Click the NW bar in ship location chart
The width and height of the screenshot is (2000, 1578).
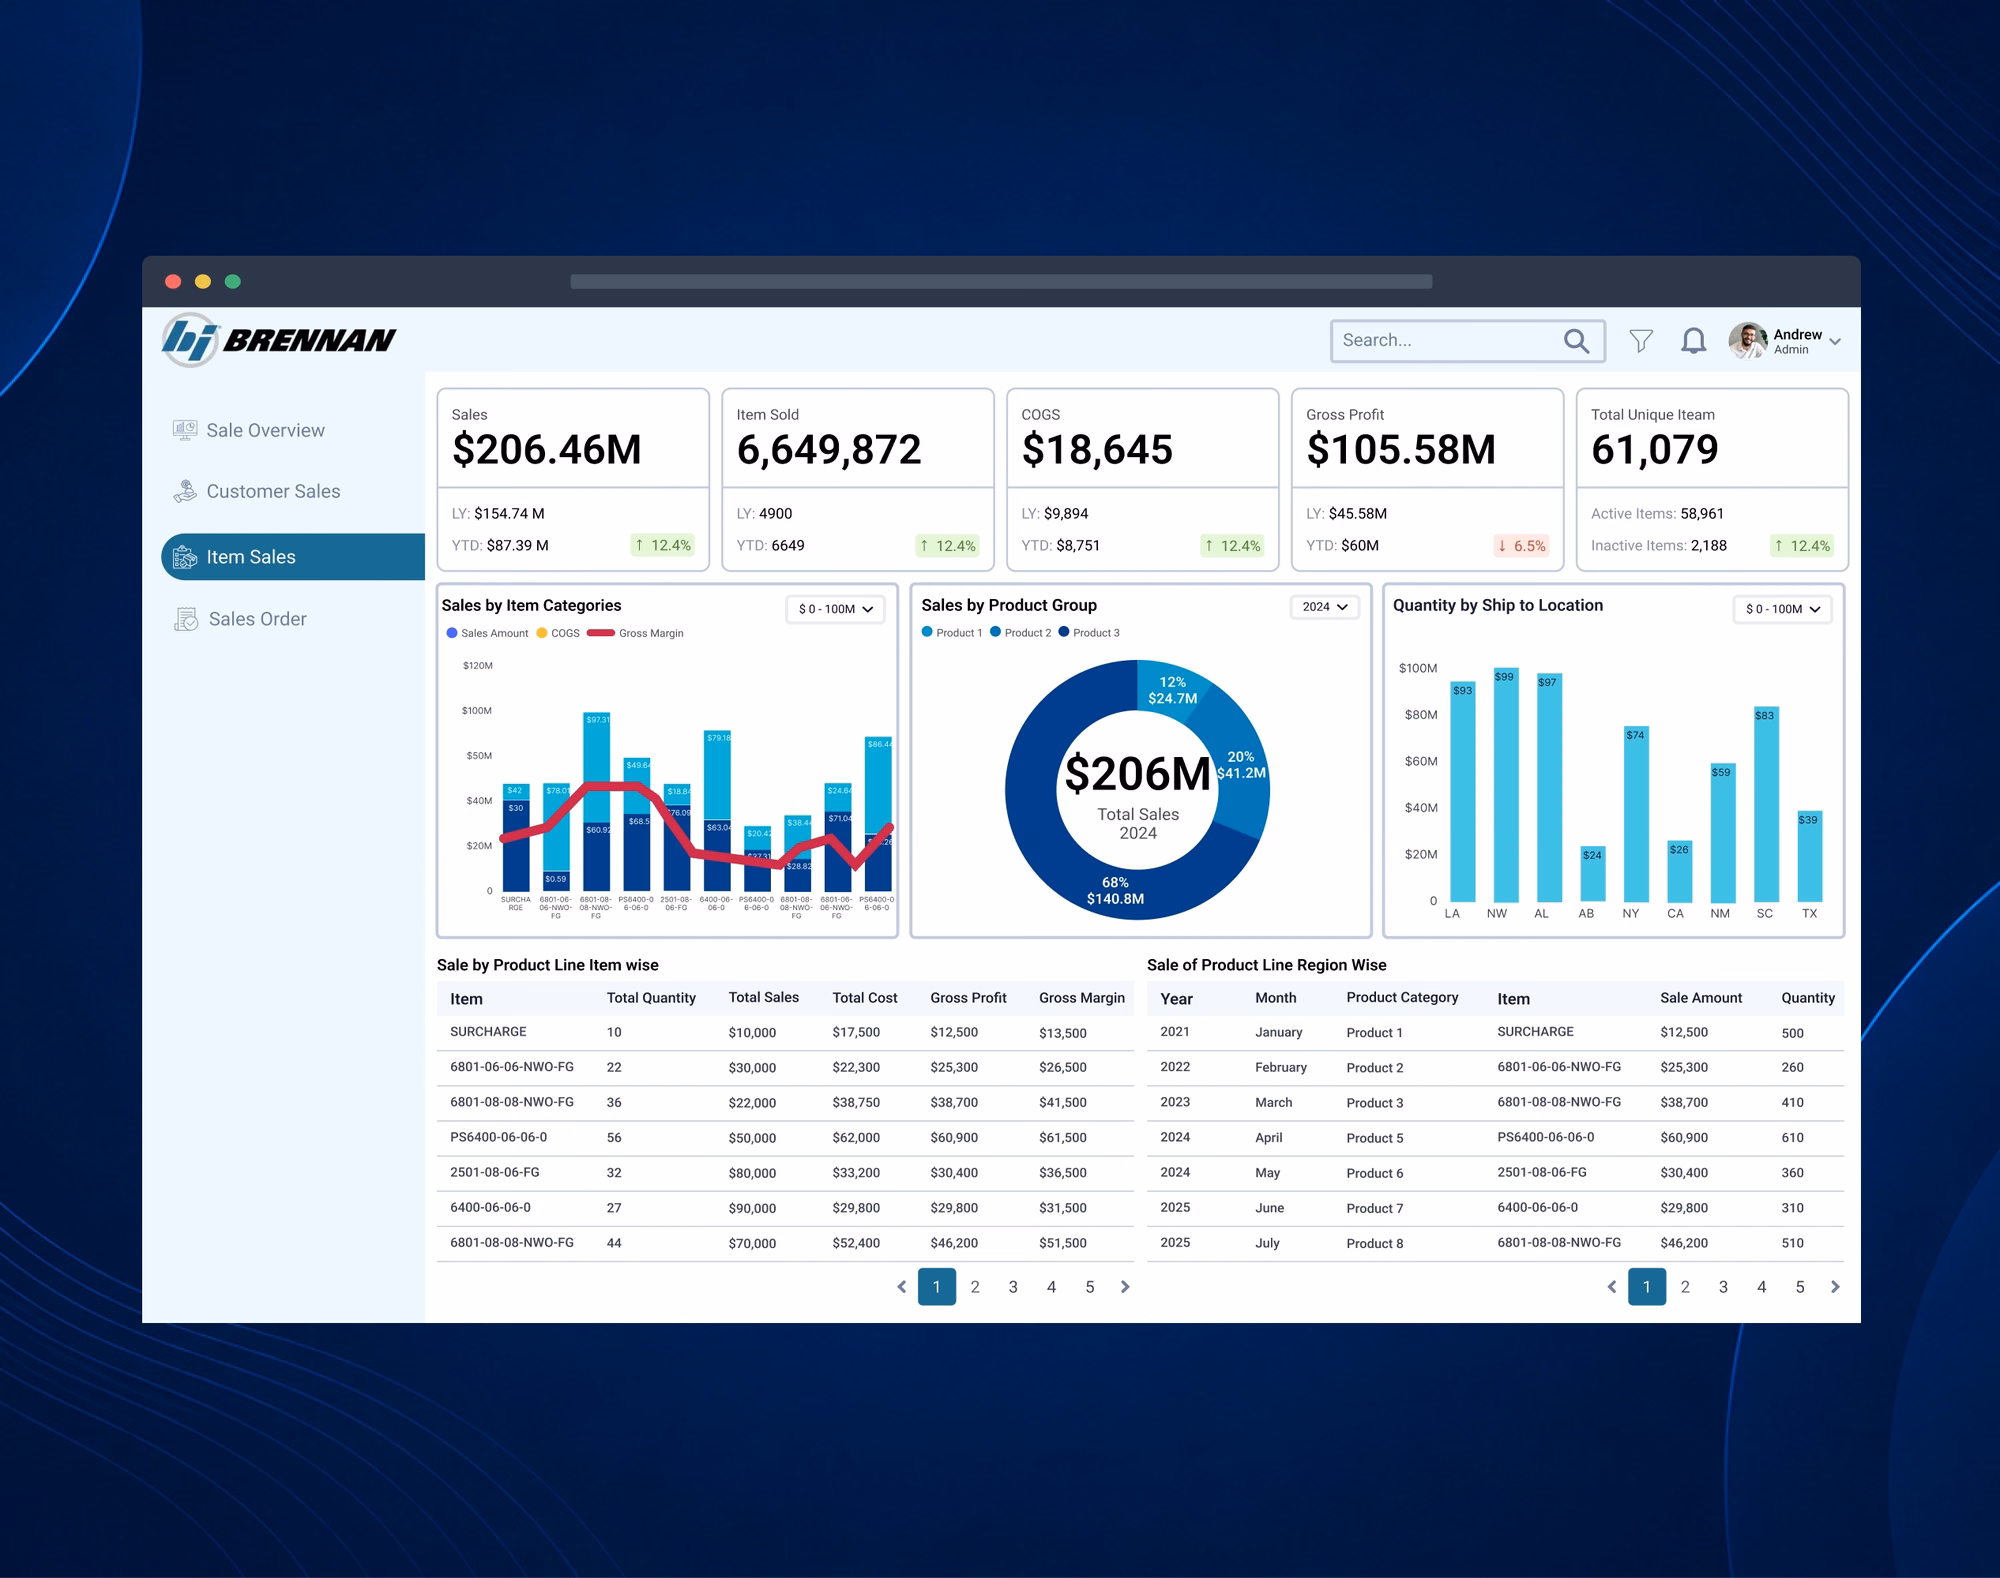1506,784
